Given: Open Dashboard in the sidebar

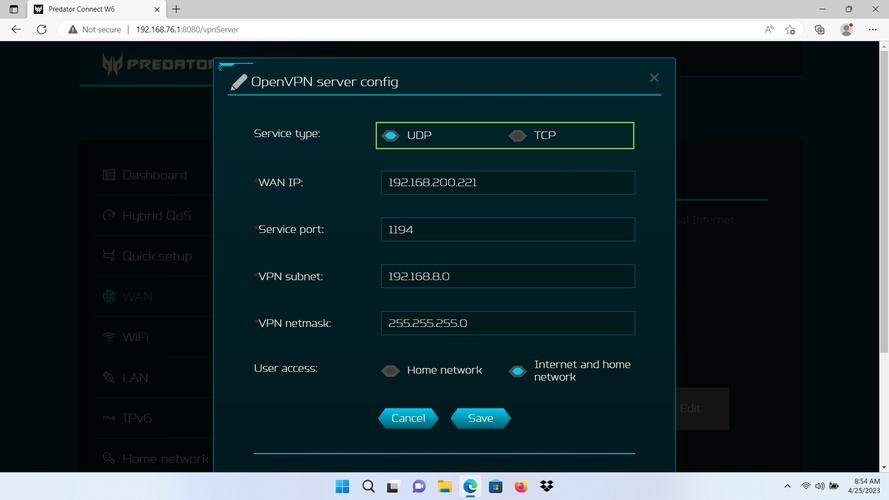Looking at the screenshot, I should [x=154, y=175].
